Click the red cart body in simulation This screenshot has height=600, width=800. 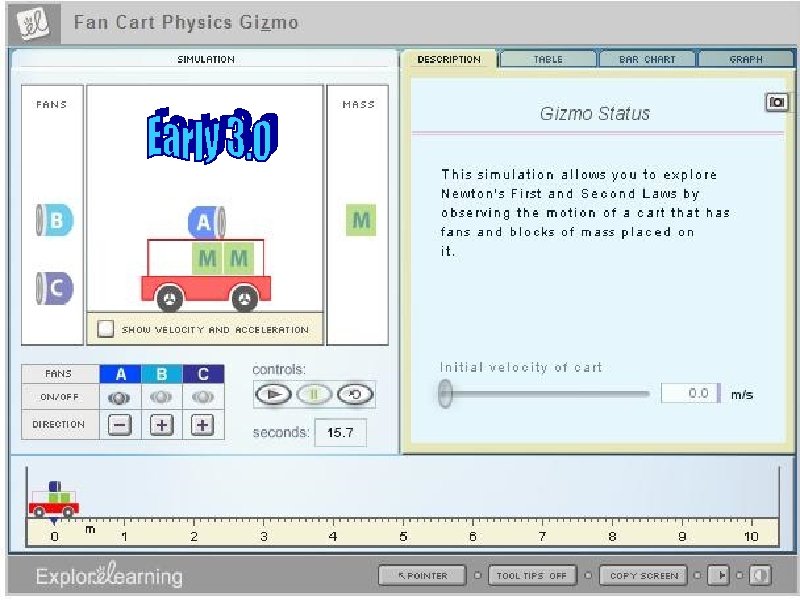(206, 288)
